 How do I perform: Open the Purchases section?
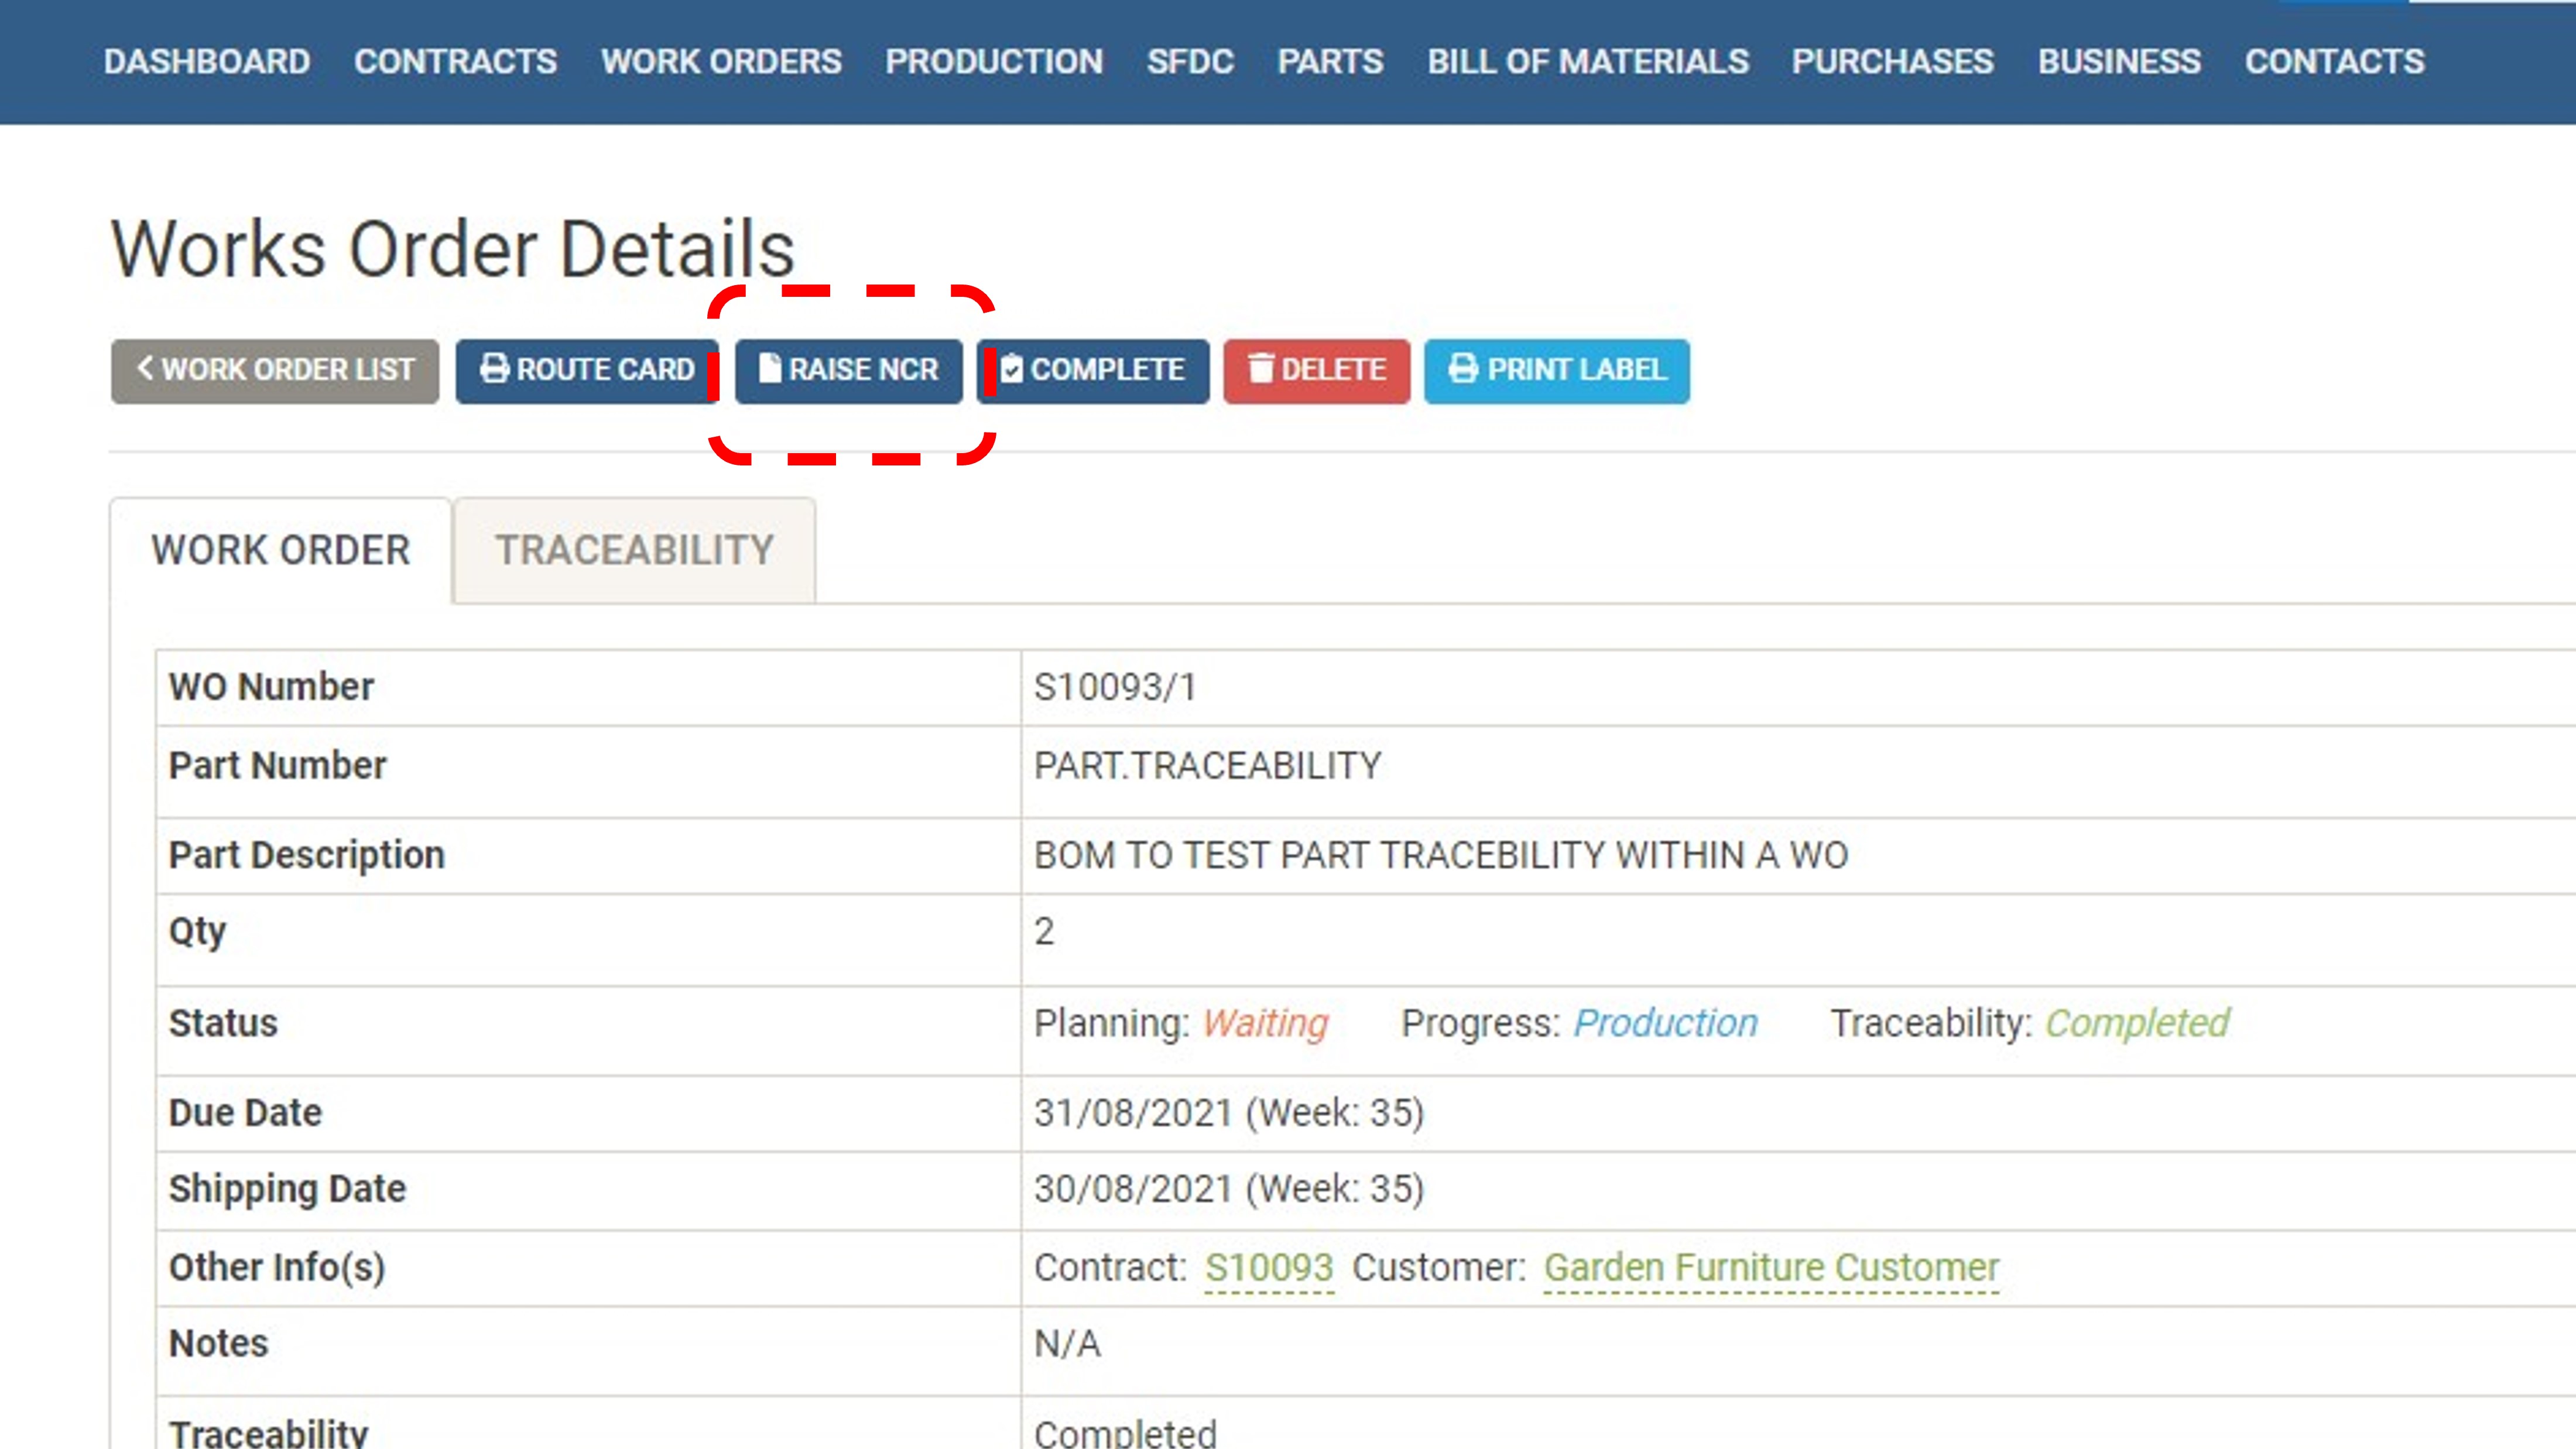pos(1892,61)
